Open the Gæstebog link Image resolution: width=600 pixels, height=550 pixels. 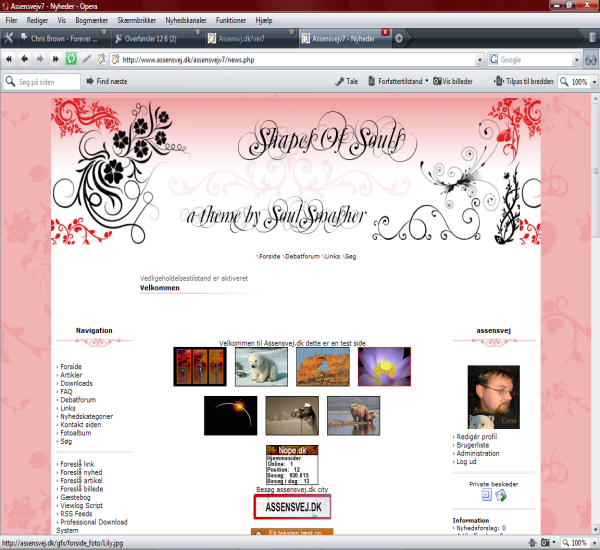pyautogui.click(x=75, y=497)
